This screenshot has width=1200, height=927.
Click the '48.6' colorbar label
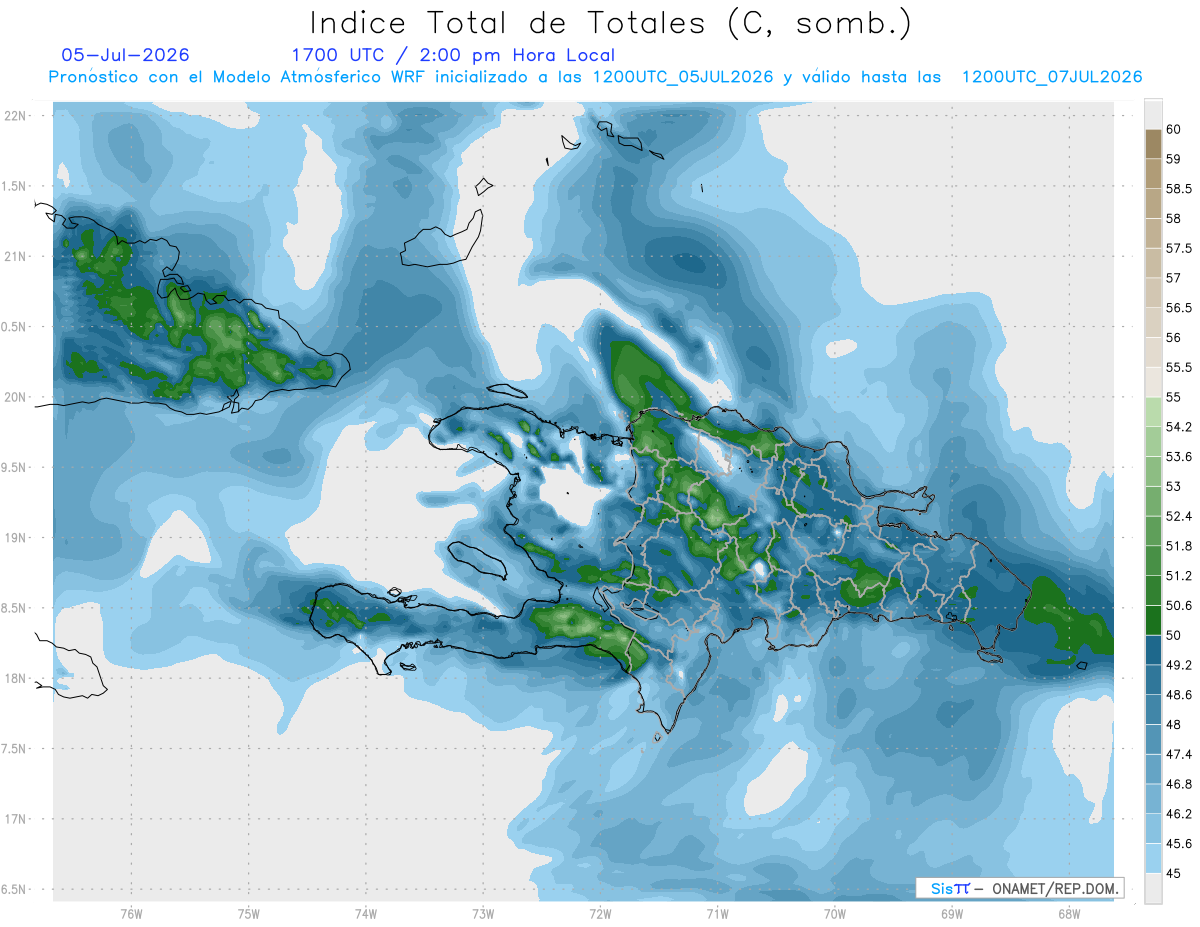tap(1179, 695)
